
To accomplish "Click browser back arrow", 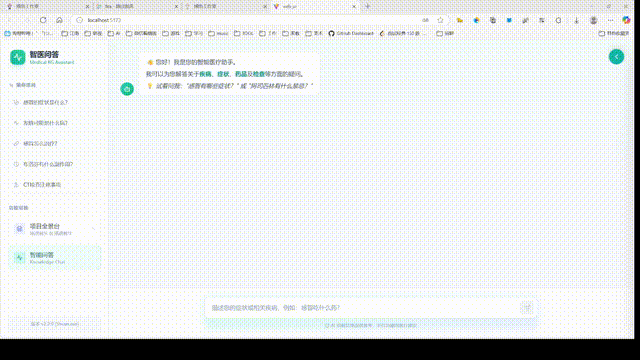I will click(x=10, y=20).
